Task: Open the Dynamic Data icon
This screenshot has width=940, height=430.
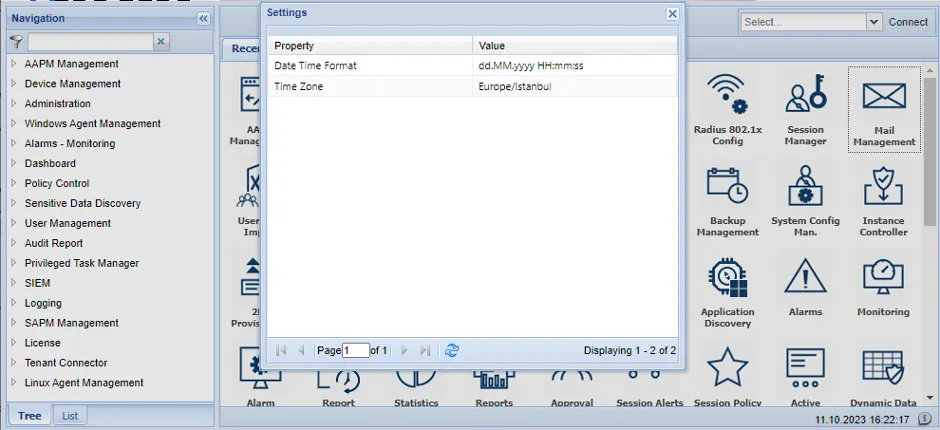Action: 883,367
